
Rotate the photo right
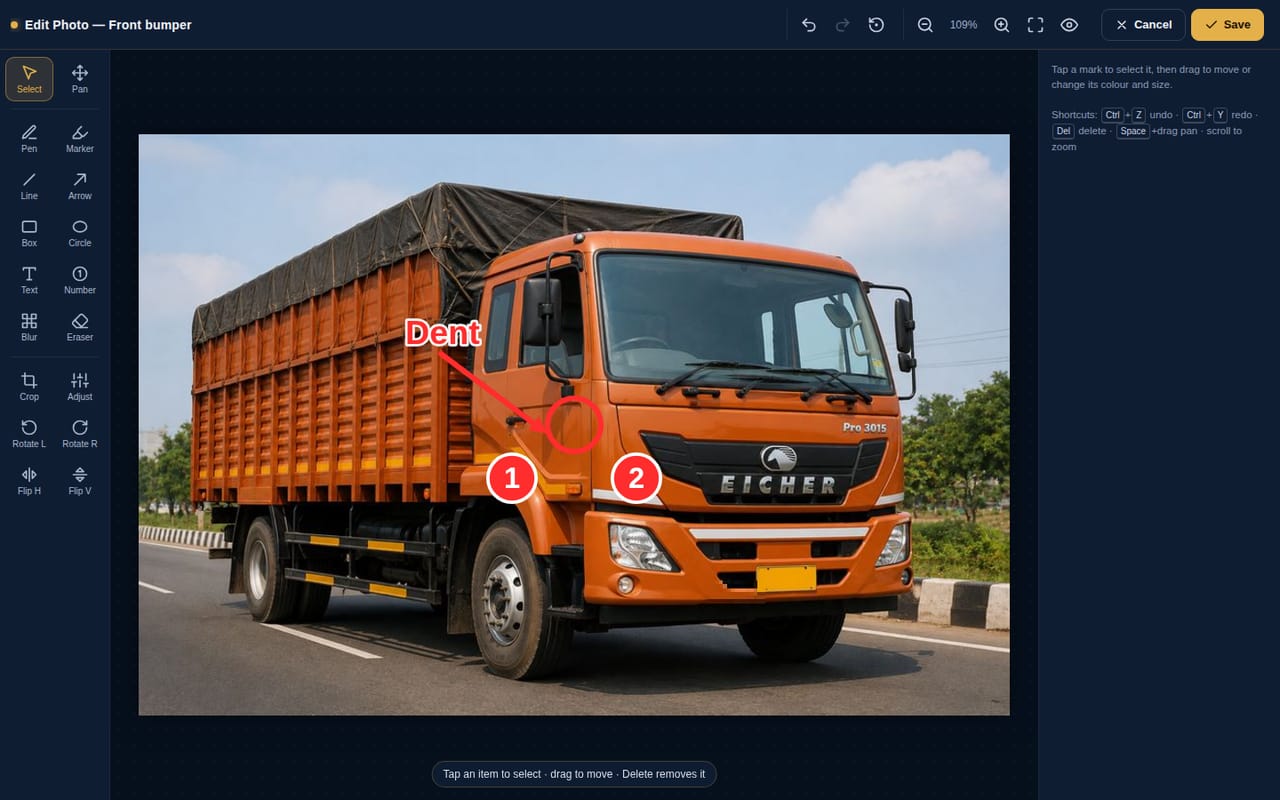click(80, 433)
